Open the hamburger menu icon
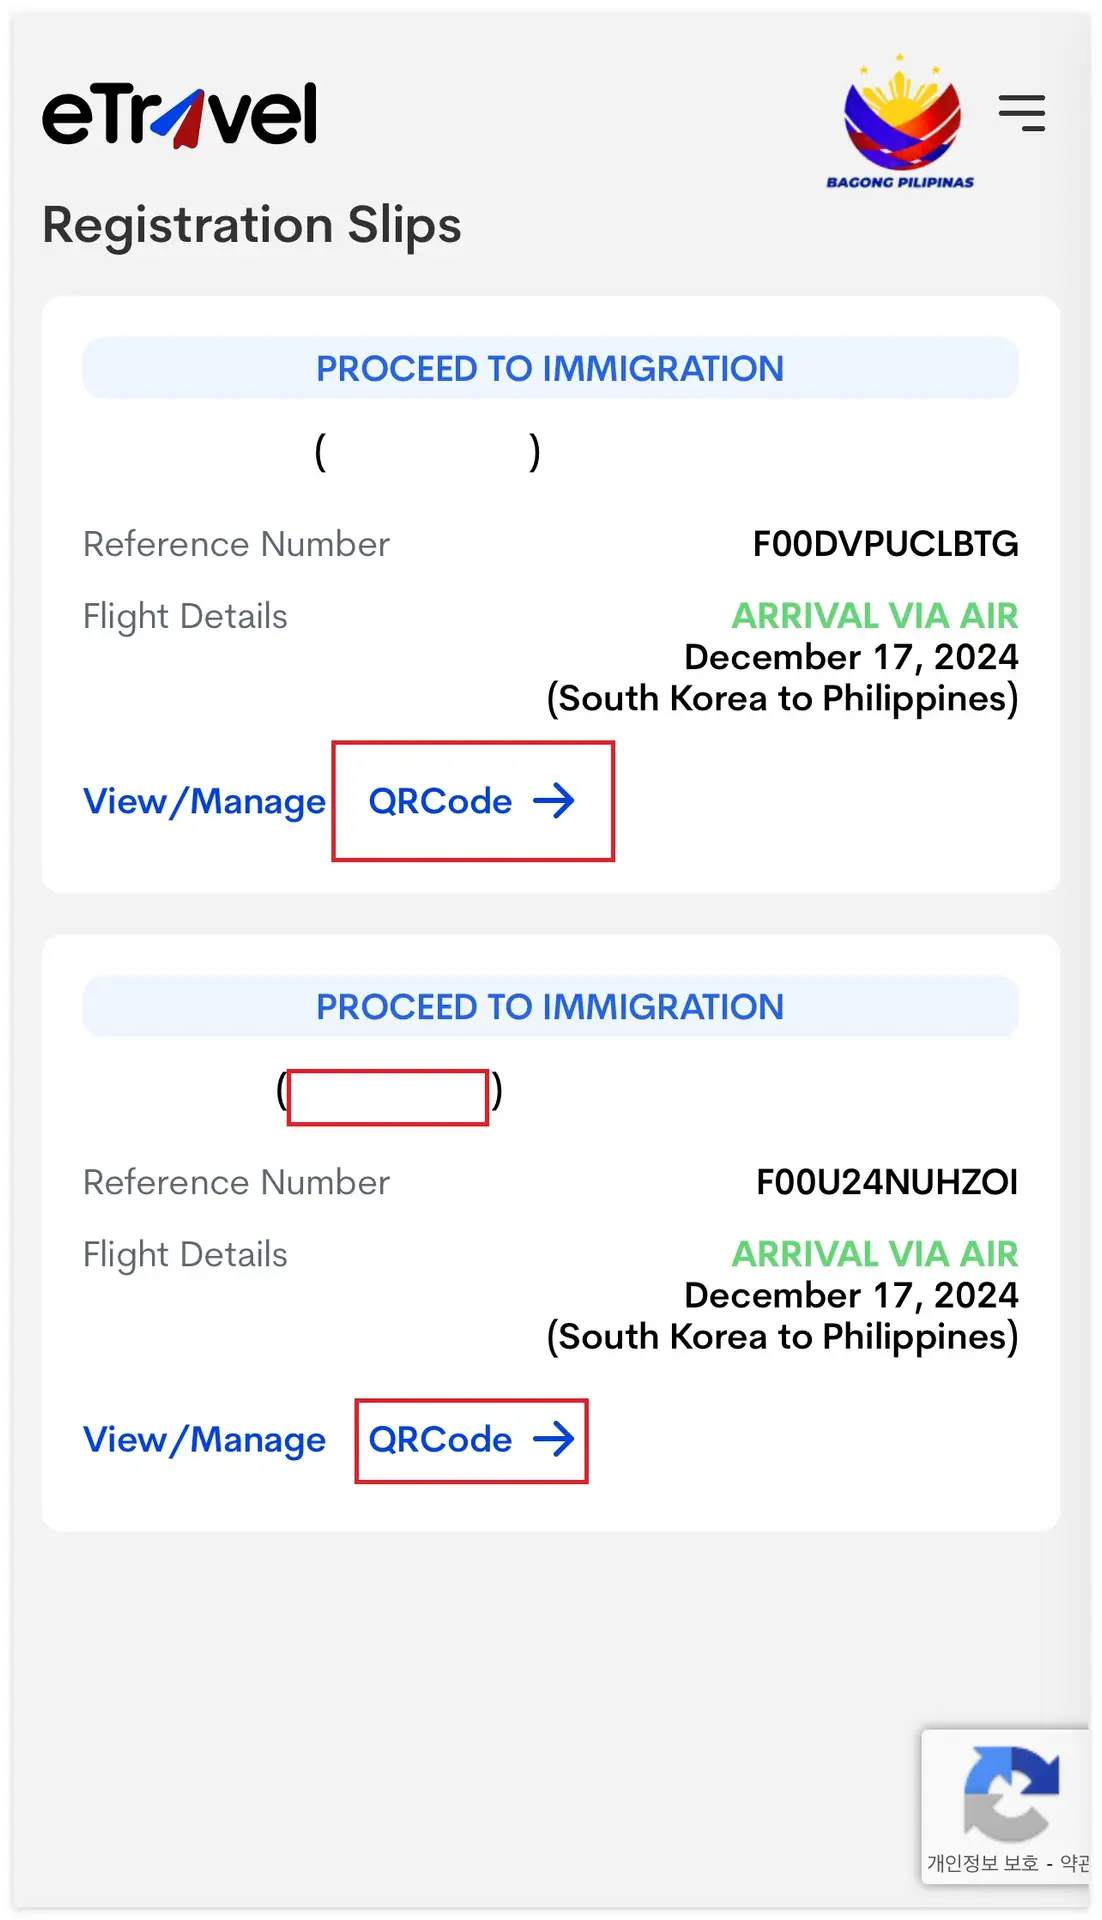 [x=1022, y=113]
